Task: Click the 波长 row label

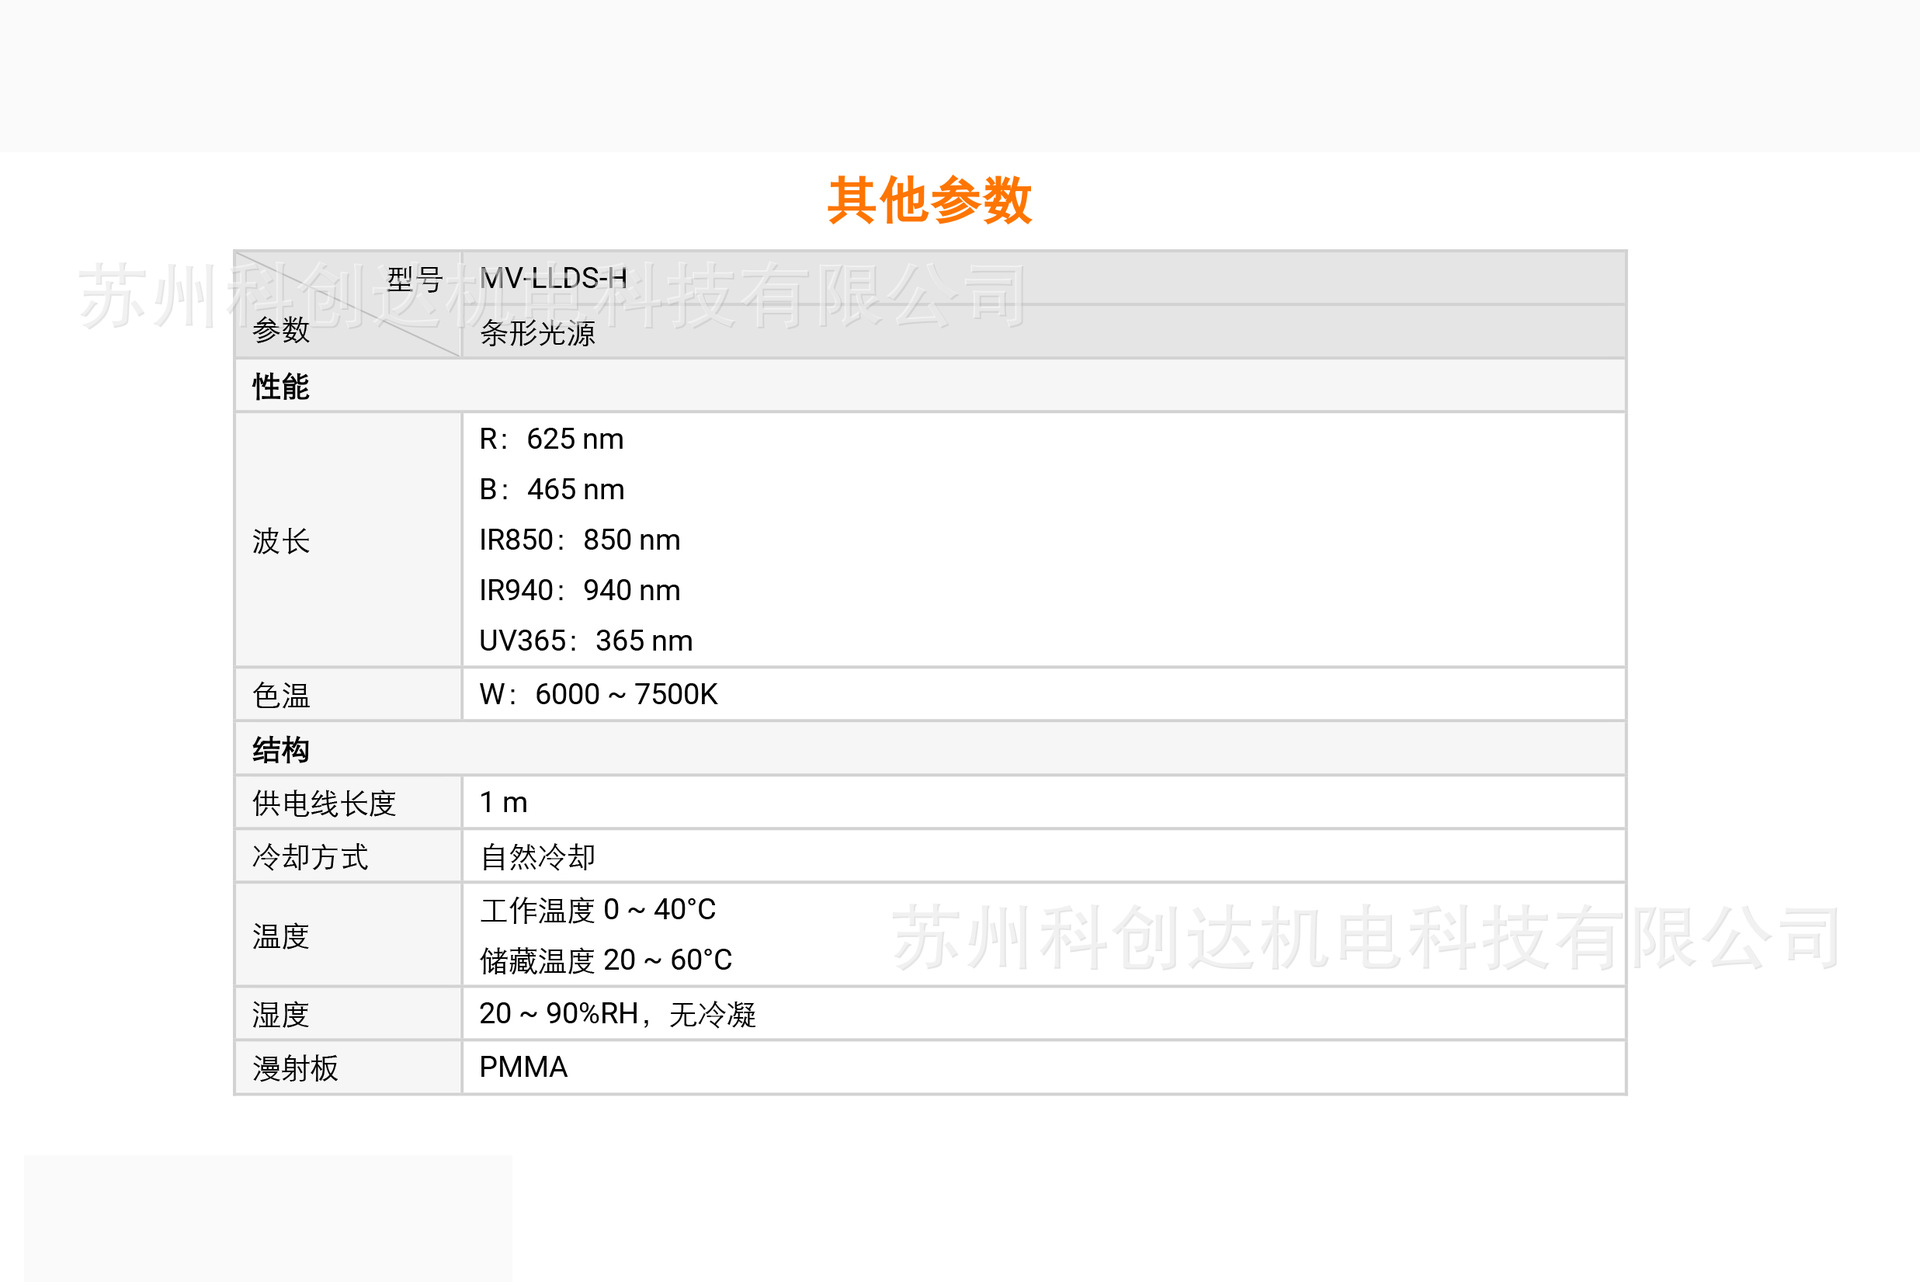Action: (x=281, y=541)
